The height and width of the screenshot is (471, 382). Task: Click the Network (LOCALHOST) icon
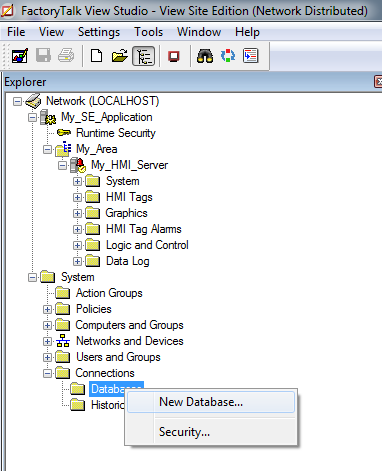click(33, 101)
